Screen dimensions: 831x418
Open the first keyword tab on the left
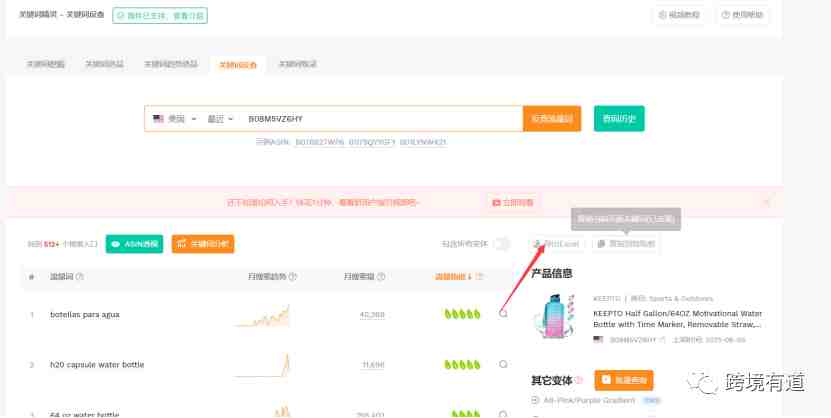pos(46,64)
